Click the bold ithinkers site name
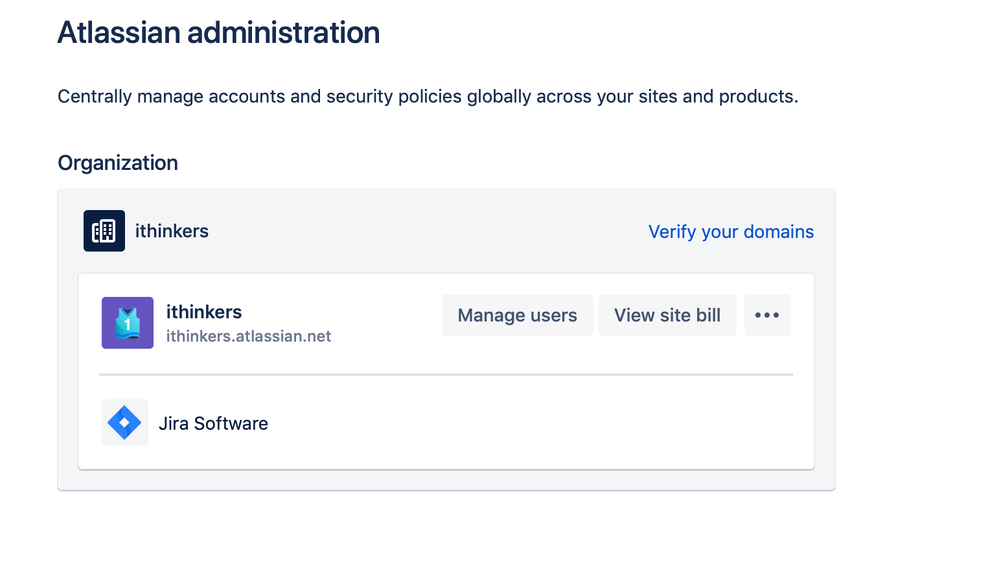The width and height of the screenshot is (999, 564). (204, 312)
